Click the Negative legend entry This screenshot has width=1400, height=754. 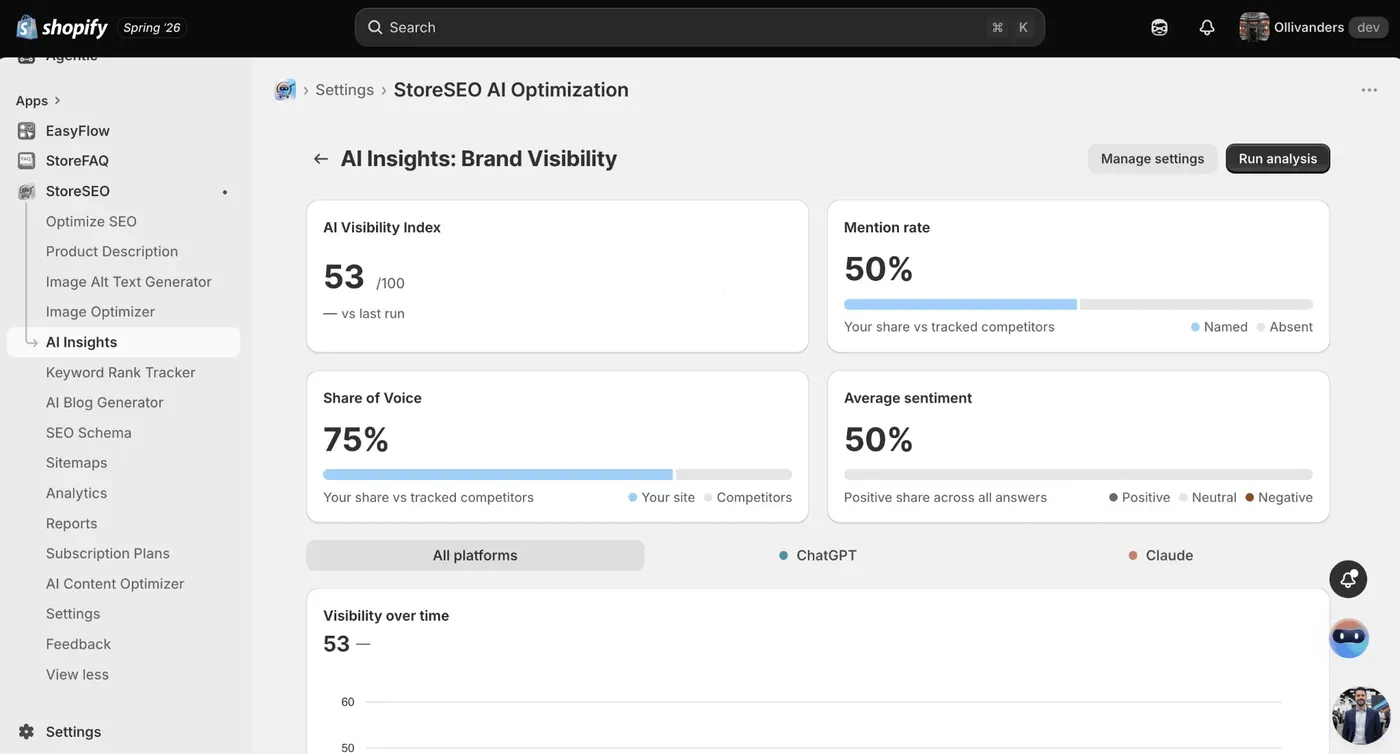click(1279, 498)
